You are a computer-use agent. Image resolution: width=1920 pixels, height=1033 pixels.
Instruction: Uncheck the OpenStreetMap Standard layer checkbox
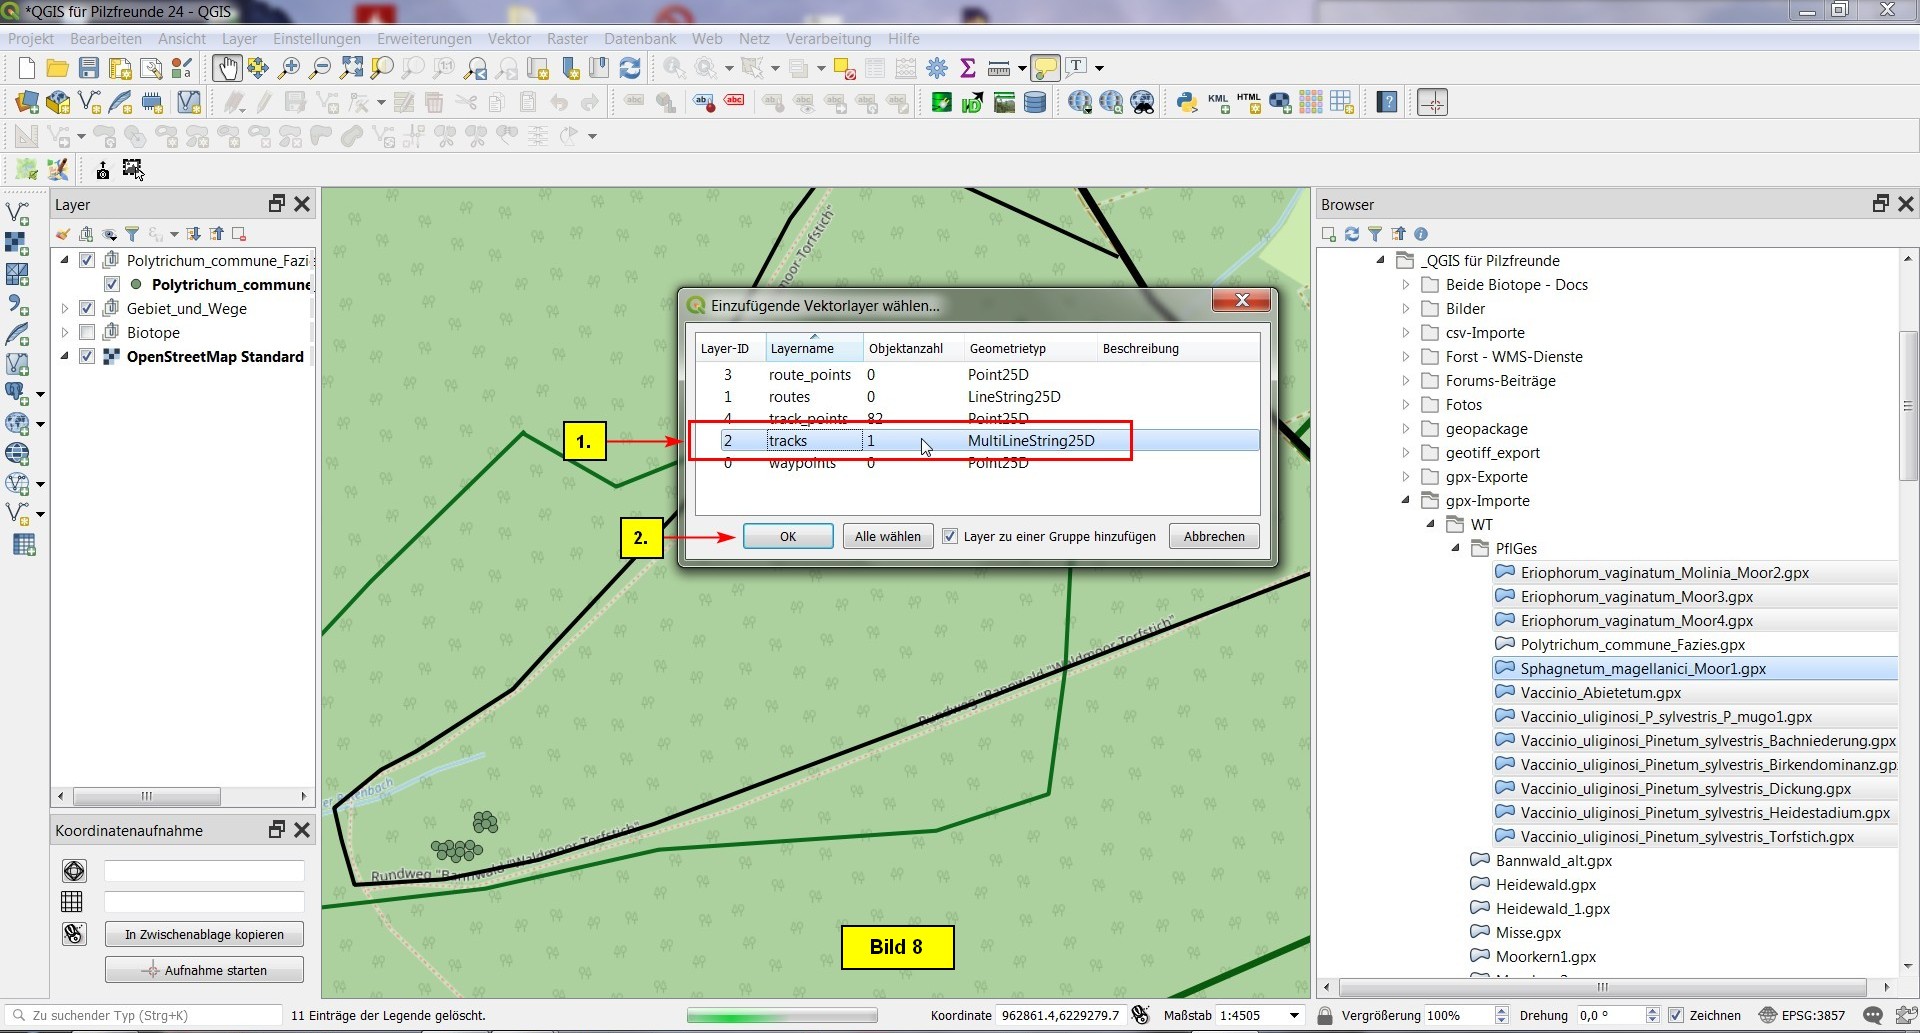pos(87,357)
